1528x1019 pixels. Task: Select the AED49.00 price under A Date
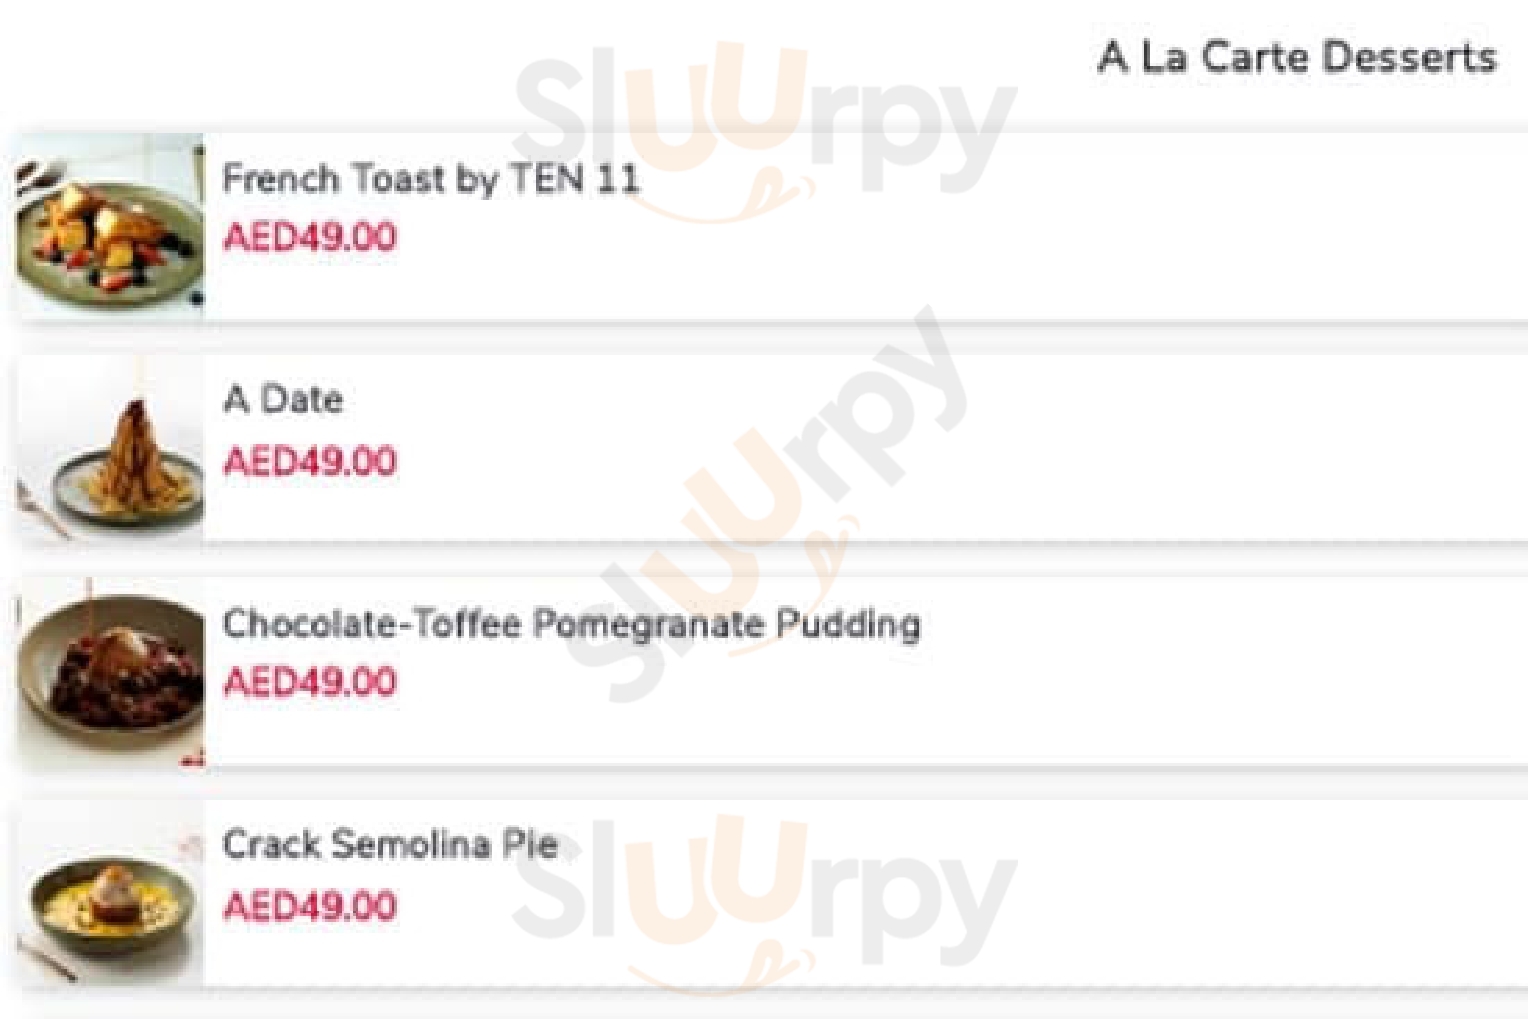click(x=310, y=462)
